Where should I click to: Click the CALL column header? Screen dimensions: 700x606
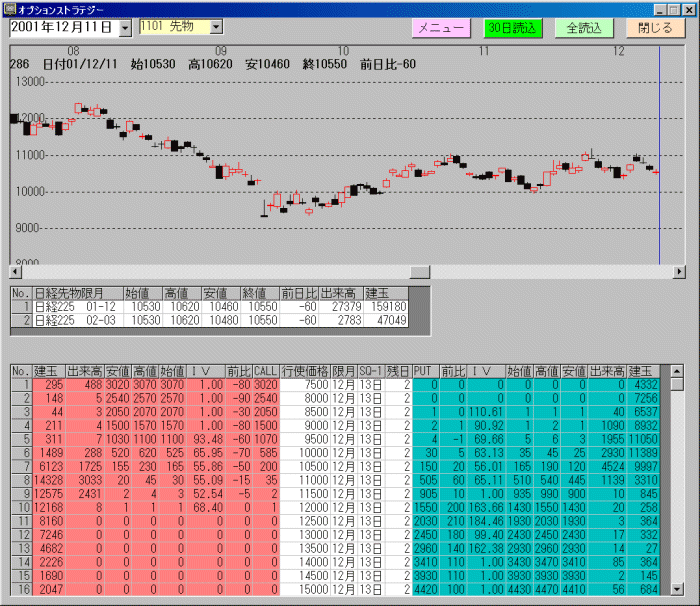coord(265,371)
